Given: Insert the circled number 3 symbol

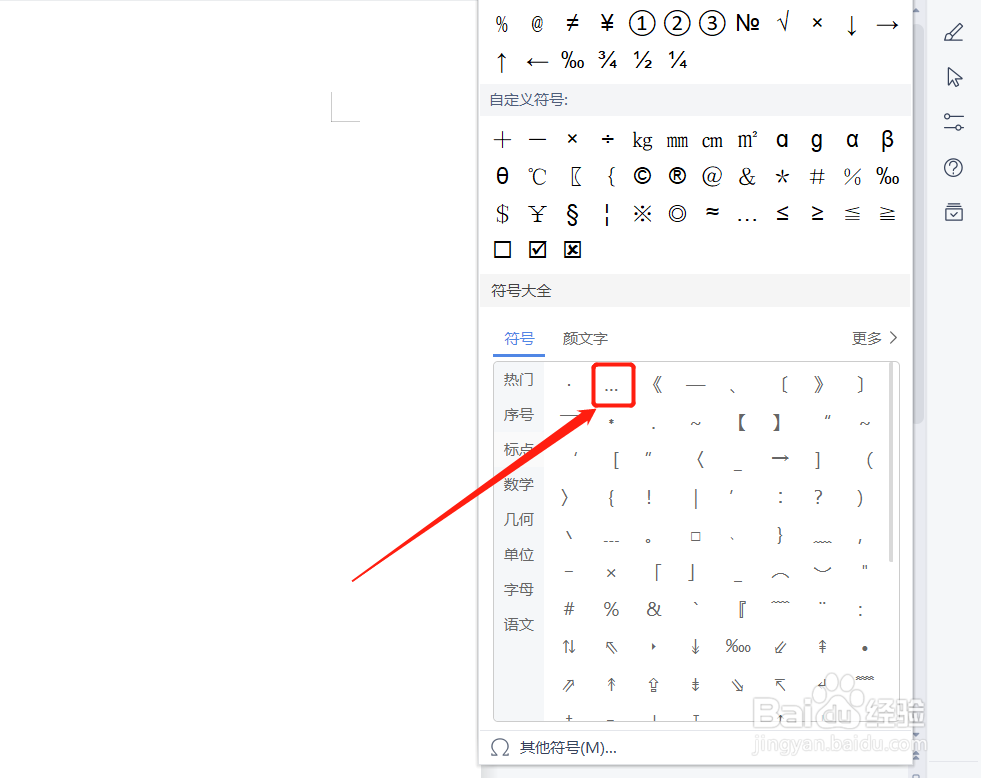Looking at the screenshot, I should coord(712,24).
